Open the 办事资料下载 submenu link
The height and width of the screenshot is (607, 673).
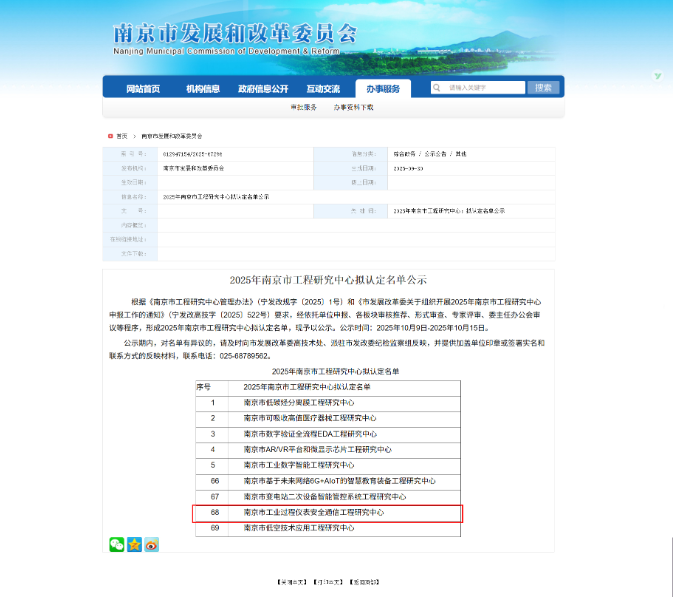[354, 107]
